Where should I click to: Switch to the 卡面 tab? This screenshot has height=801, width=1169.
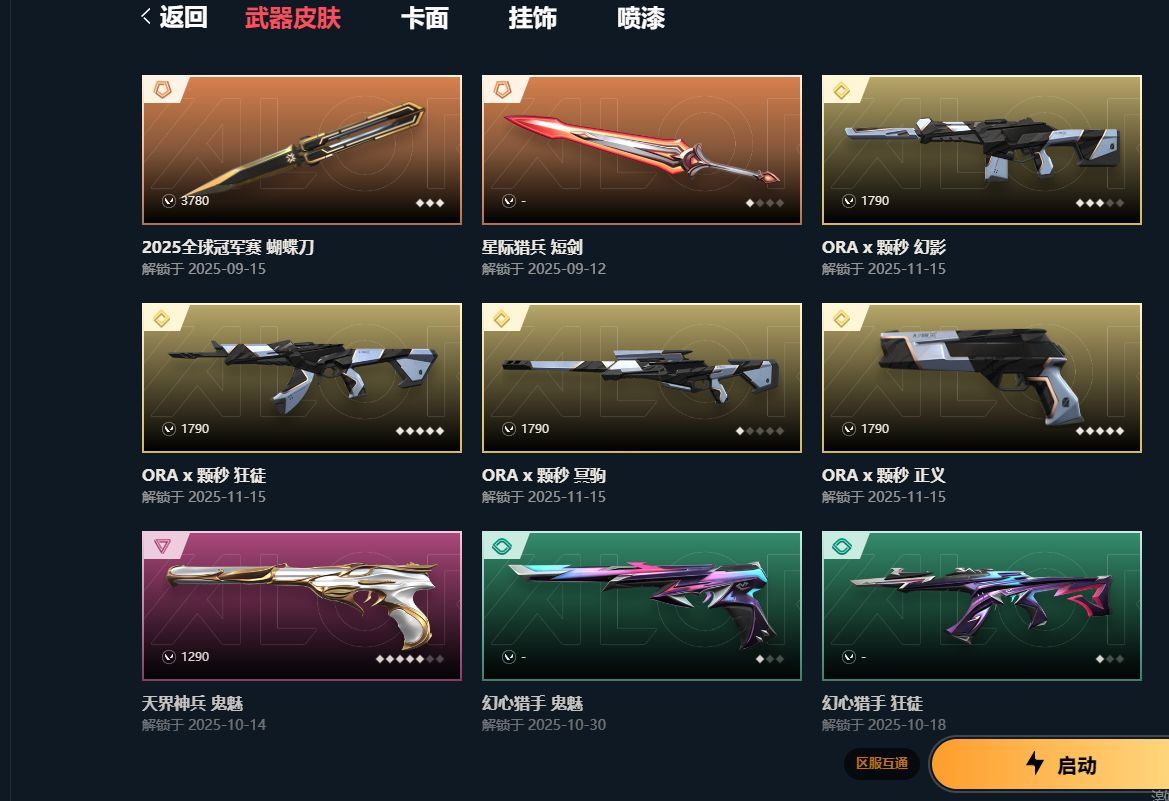[424, 17]
